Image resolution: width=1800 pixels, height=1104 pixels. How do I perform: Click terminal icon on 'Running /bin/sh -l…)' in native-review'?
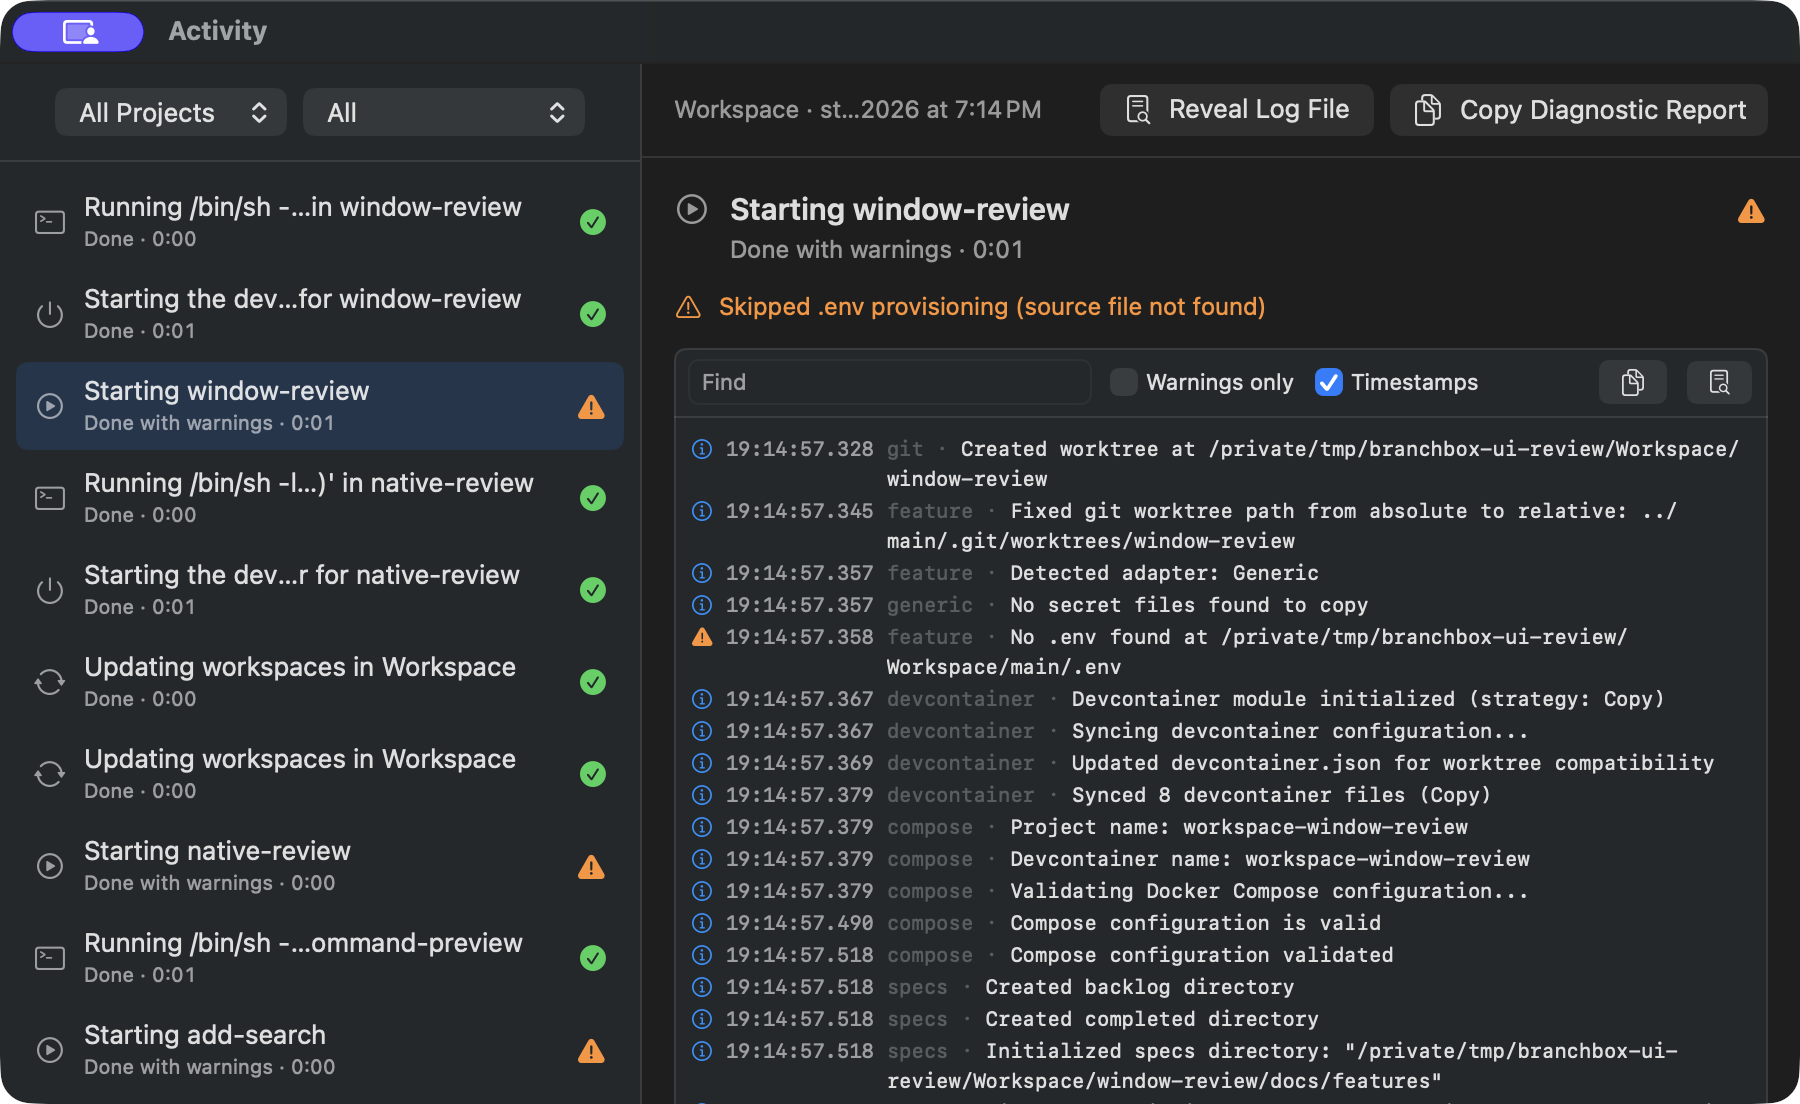coord(50,498)
